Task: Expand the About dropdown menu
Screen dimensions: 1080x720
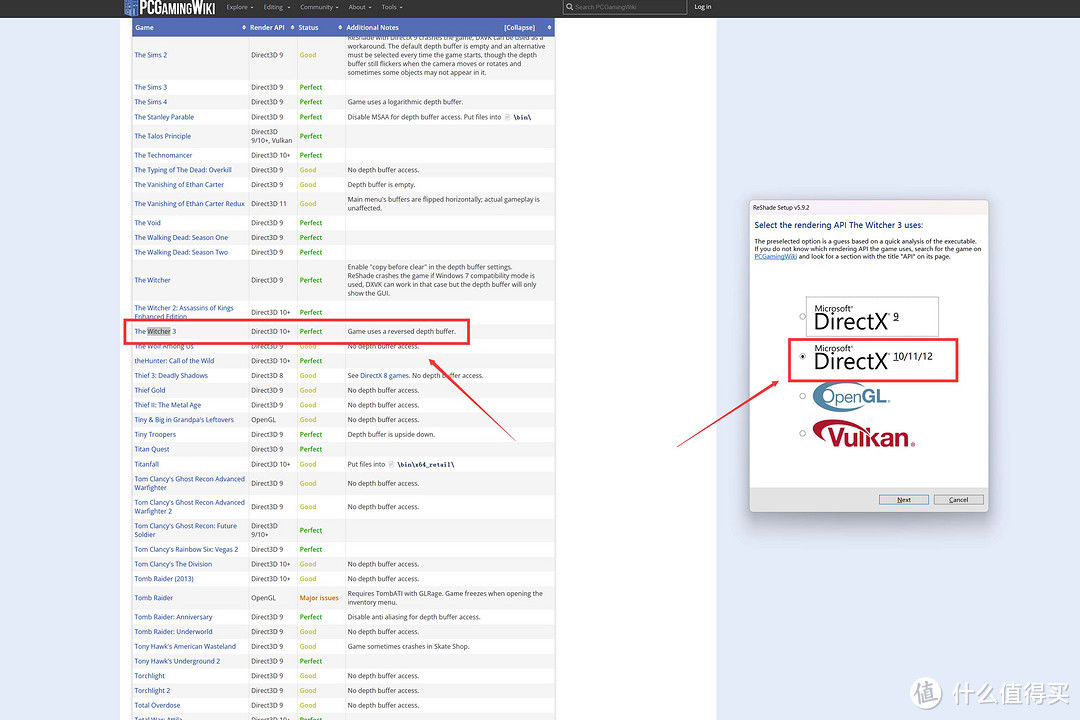Action: pos(360,7)
